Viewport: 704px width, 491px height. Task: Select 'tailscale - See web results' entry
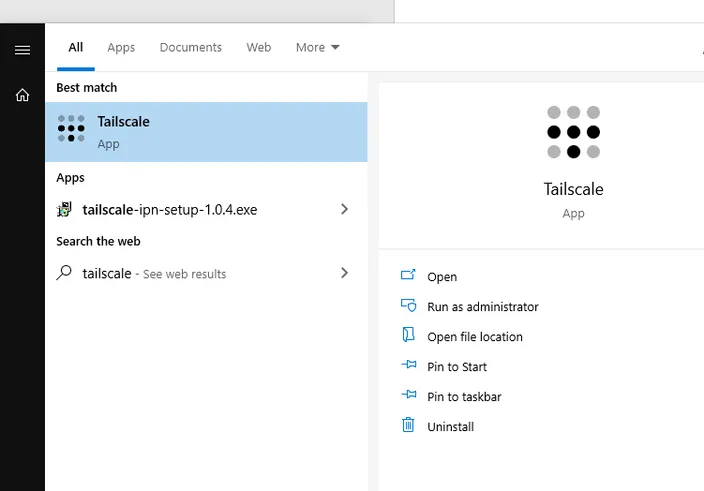tap(207, 273)
